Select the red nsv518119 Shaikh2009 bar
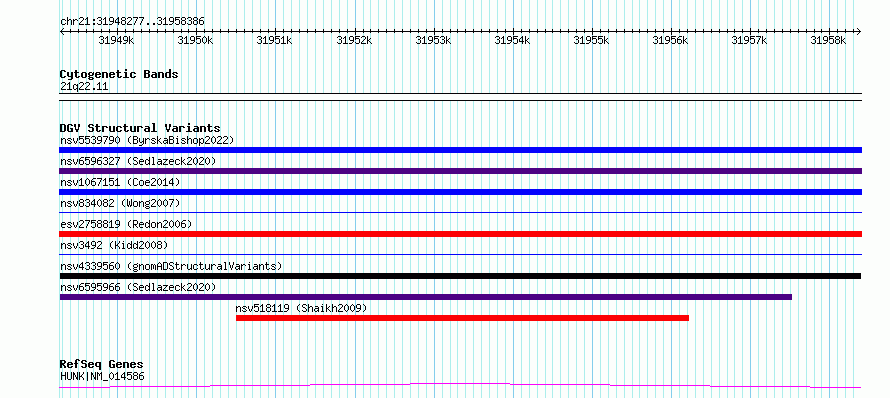 pos(462,318)
